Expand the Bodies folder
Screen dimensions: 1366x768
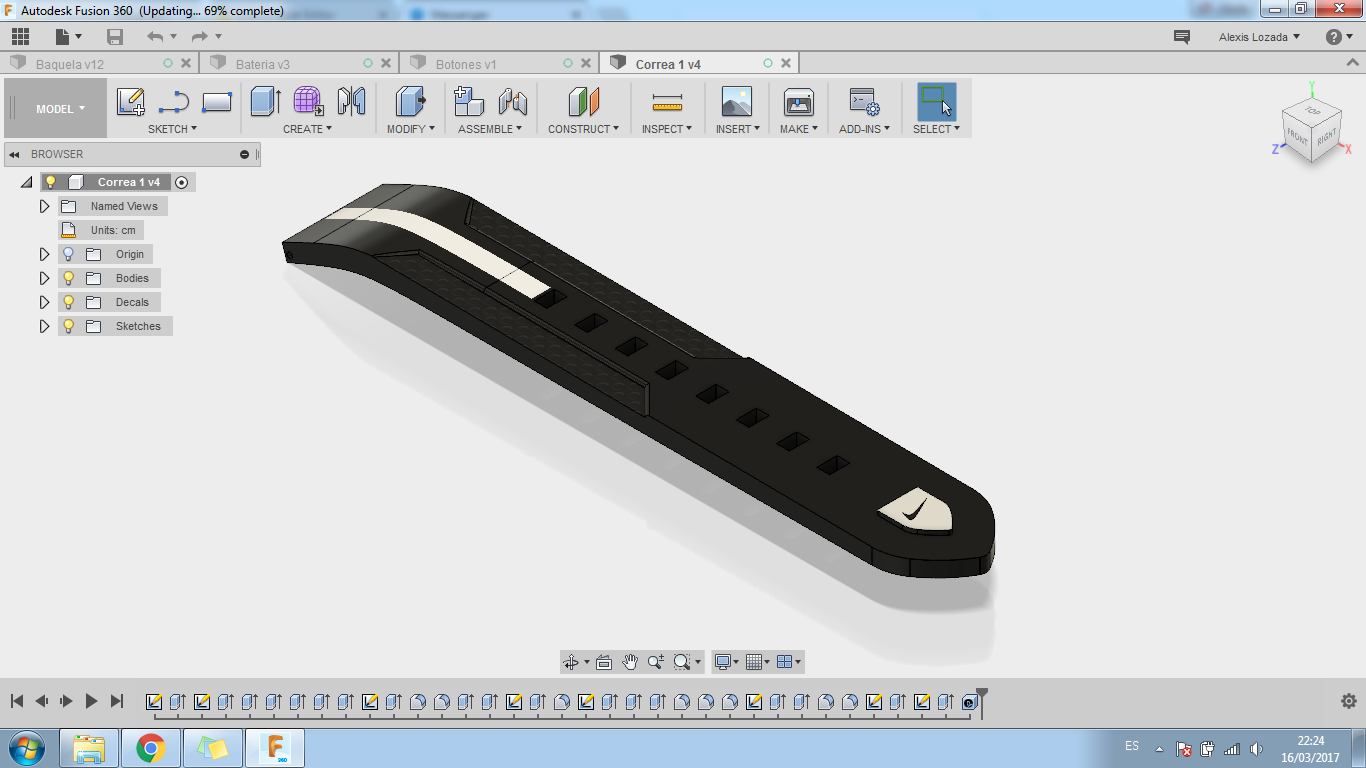(x=44, y=278)
